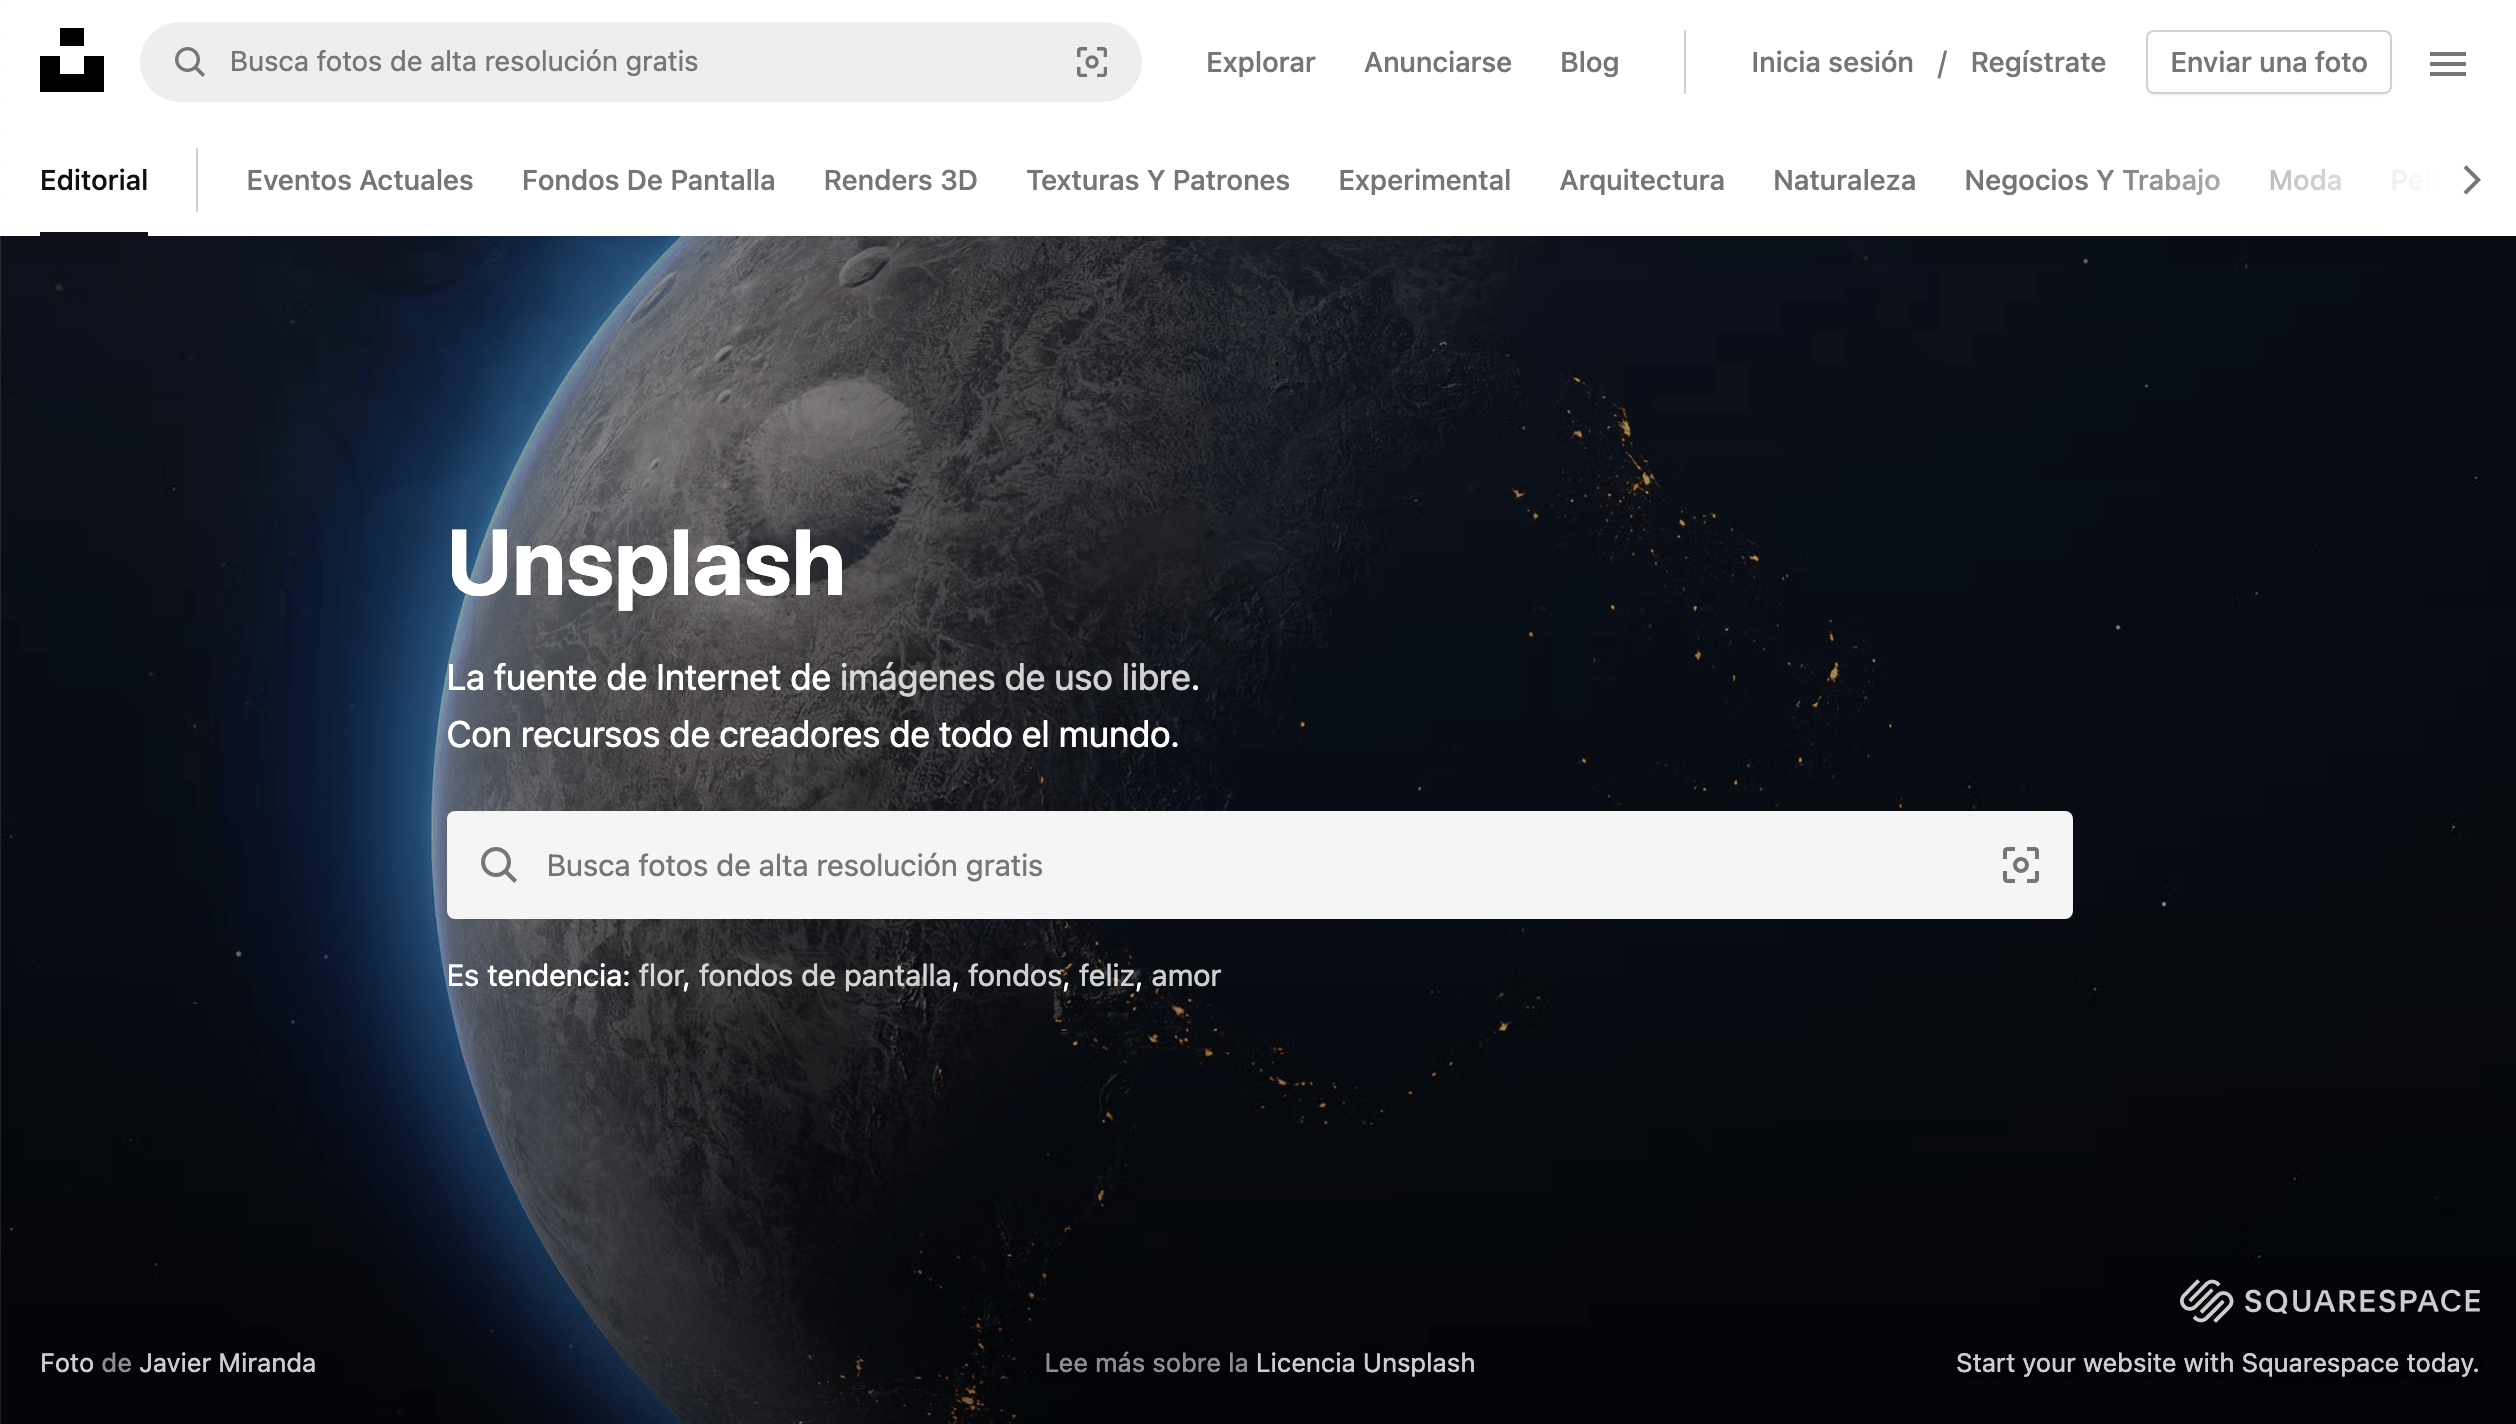Focus the hero search input field
Viewport: 2516px width, 1424px height.
(1259, 865)
